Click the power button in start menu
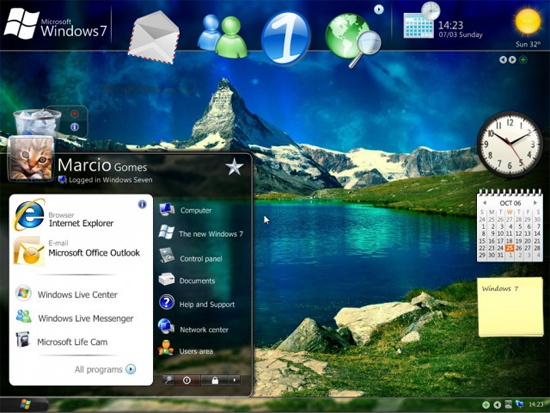 point(187,380)
